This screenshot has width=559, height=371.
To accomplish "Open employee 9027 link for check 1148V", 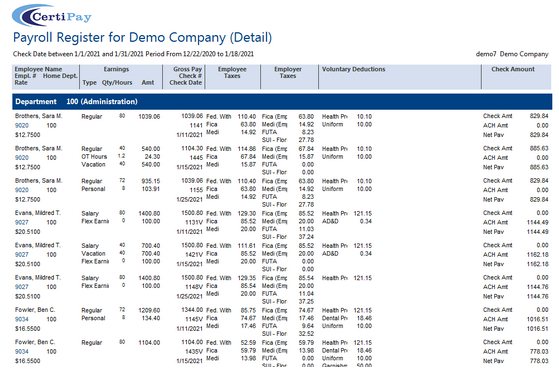I will point(22,287).
